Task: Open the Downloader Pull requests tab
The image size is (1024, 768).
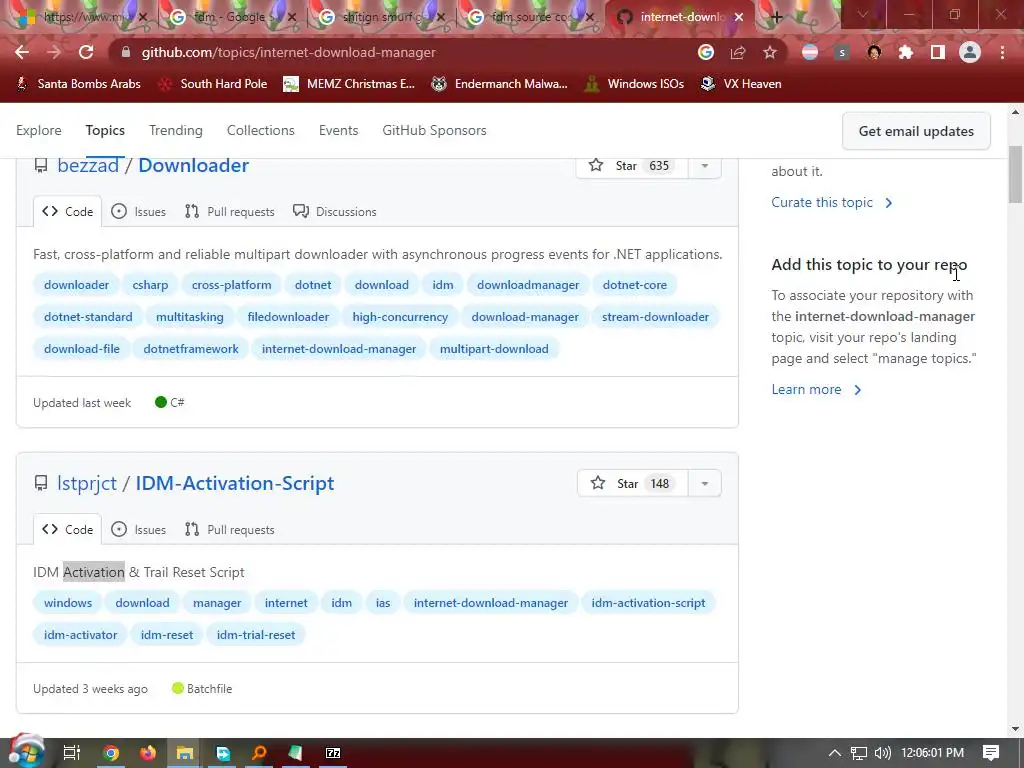Action: click(230, 212)
